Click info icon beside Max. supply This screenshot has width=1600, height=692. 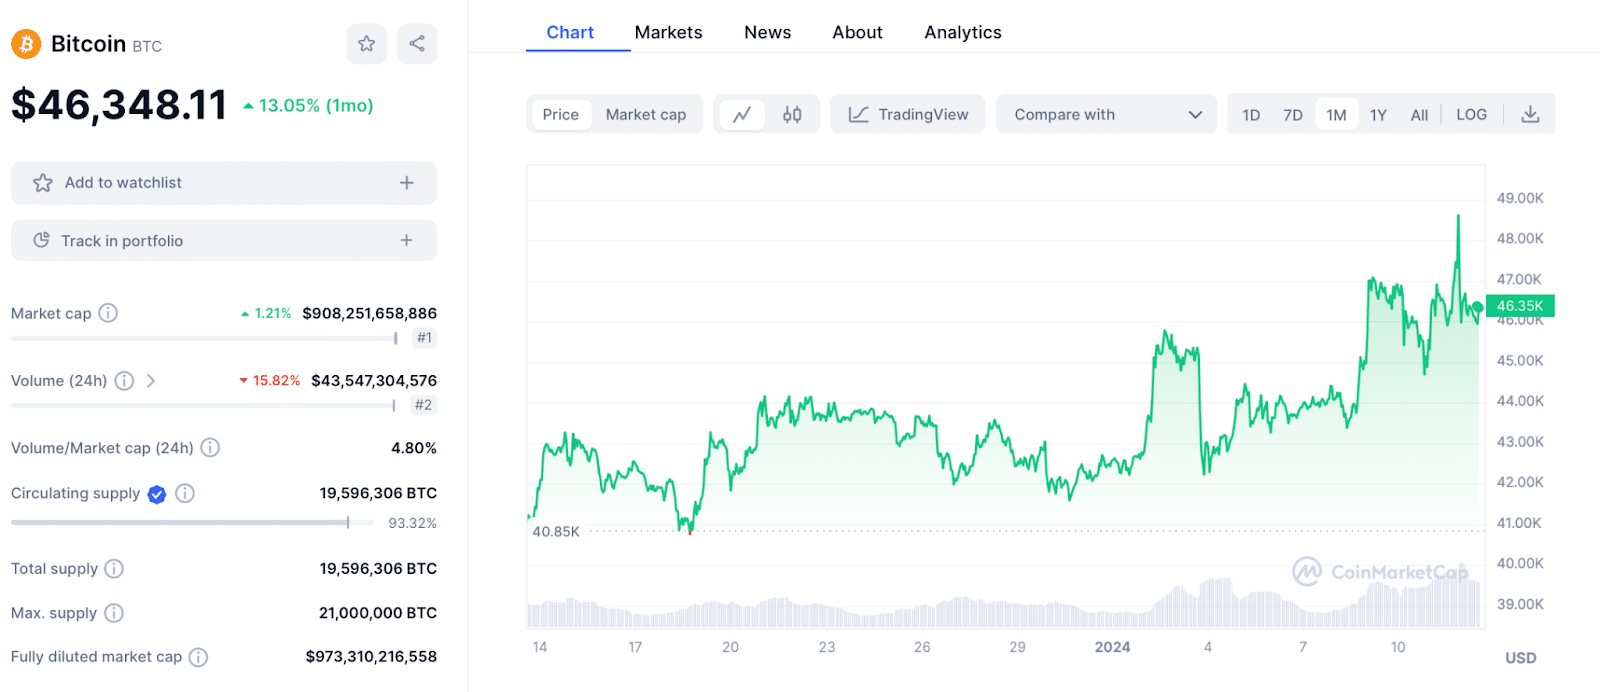pos(114,613)
